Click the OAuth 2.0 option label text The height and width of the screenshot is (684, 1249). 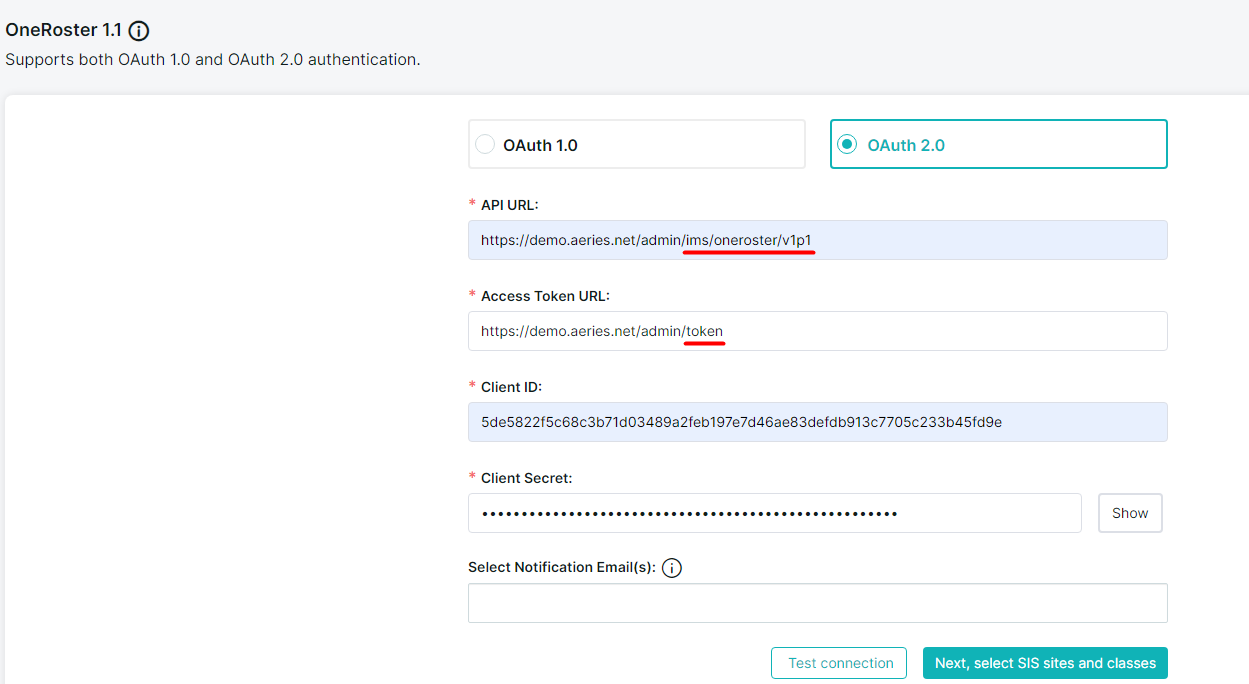click(x=905, y=145)
